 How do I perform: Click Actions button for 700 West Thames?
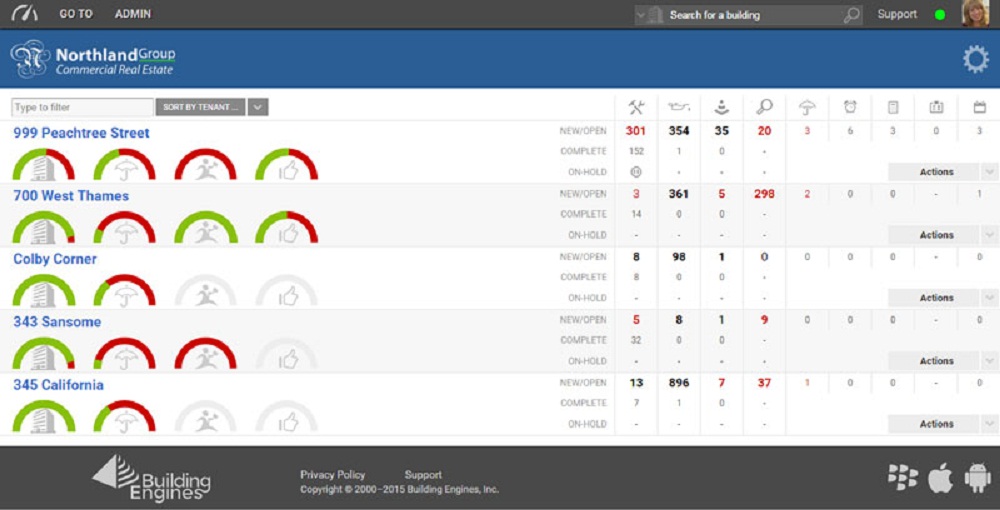(934, 235)
